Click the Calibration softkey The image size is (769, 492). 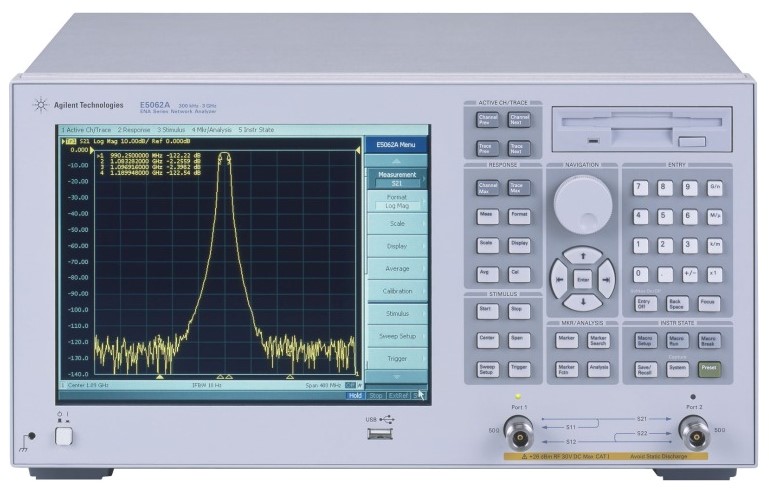pos(396,291)
